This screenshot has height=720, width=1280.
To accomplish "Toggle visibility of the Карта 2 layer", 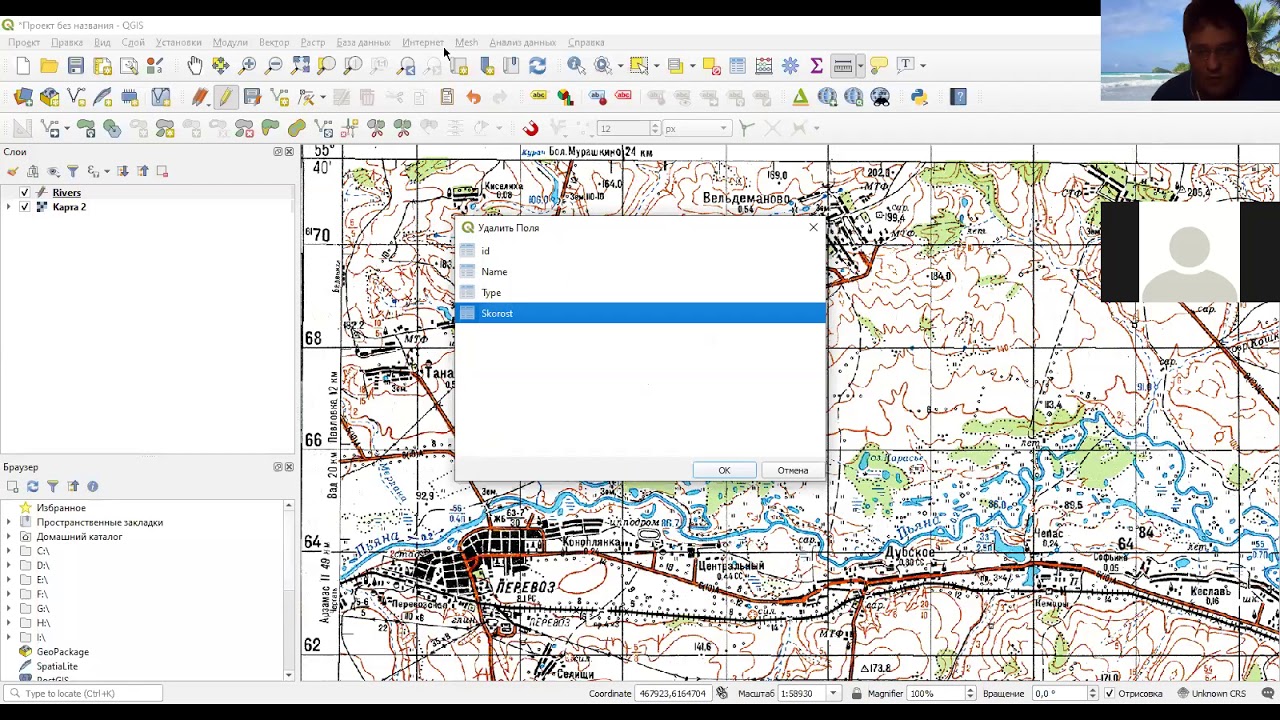I will pos(24,207).
